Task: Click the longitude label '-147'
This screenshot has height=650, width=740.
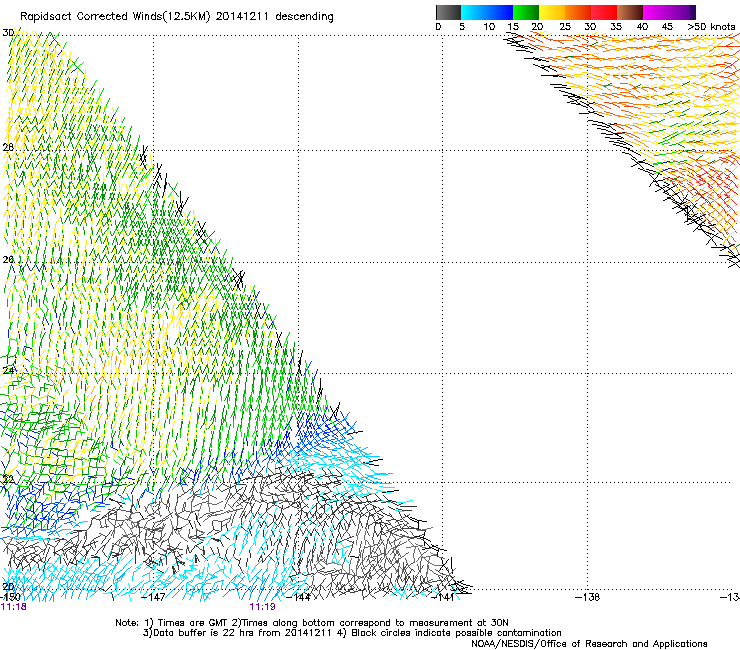Action: 154,597
